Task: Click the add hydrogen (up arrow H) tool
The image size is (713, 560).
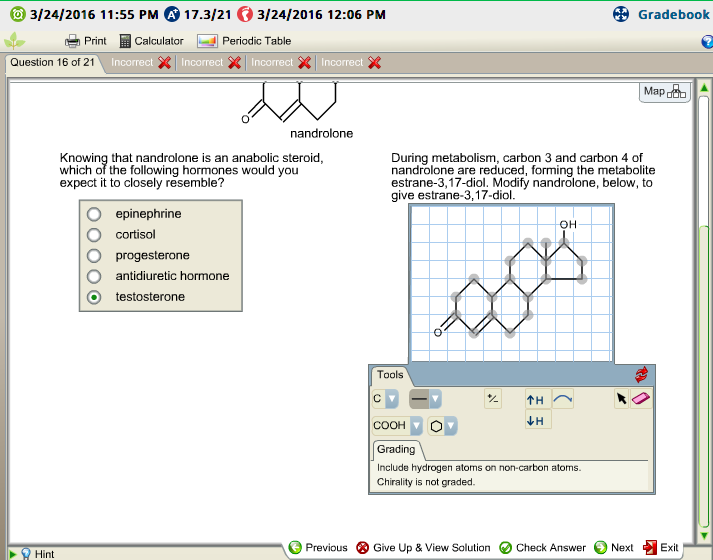Action: 535,399
